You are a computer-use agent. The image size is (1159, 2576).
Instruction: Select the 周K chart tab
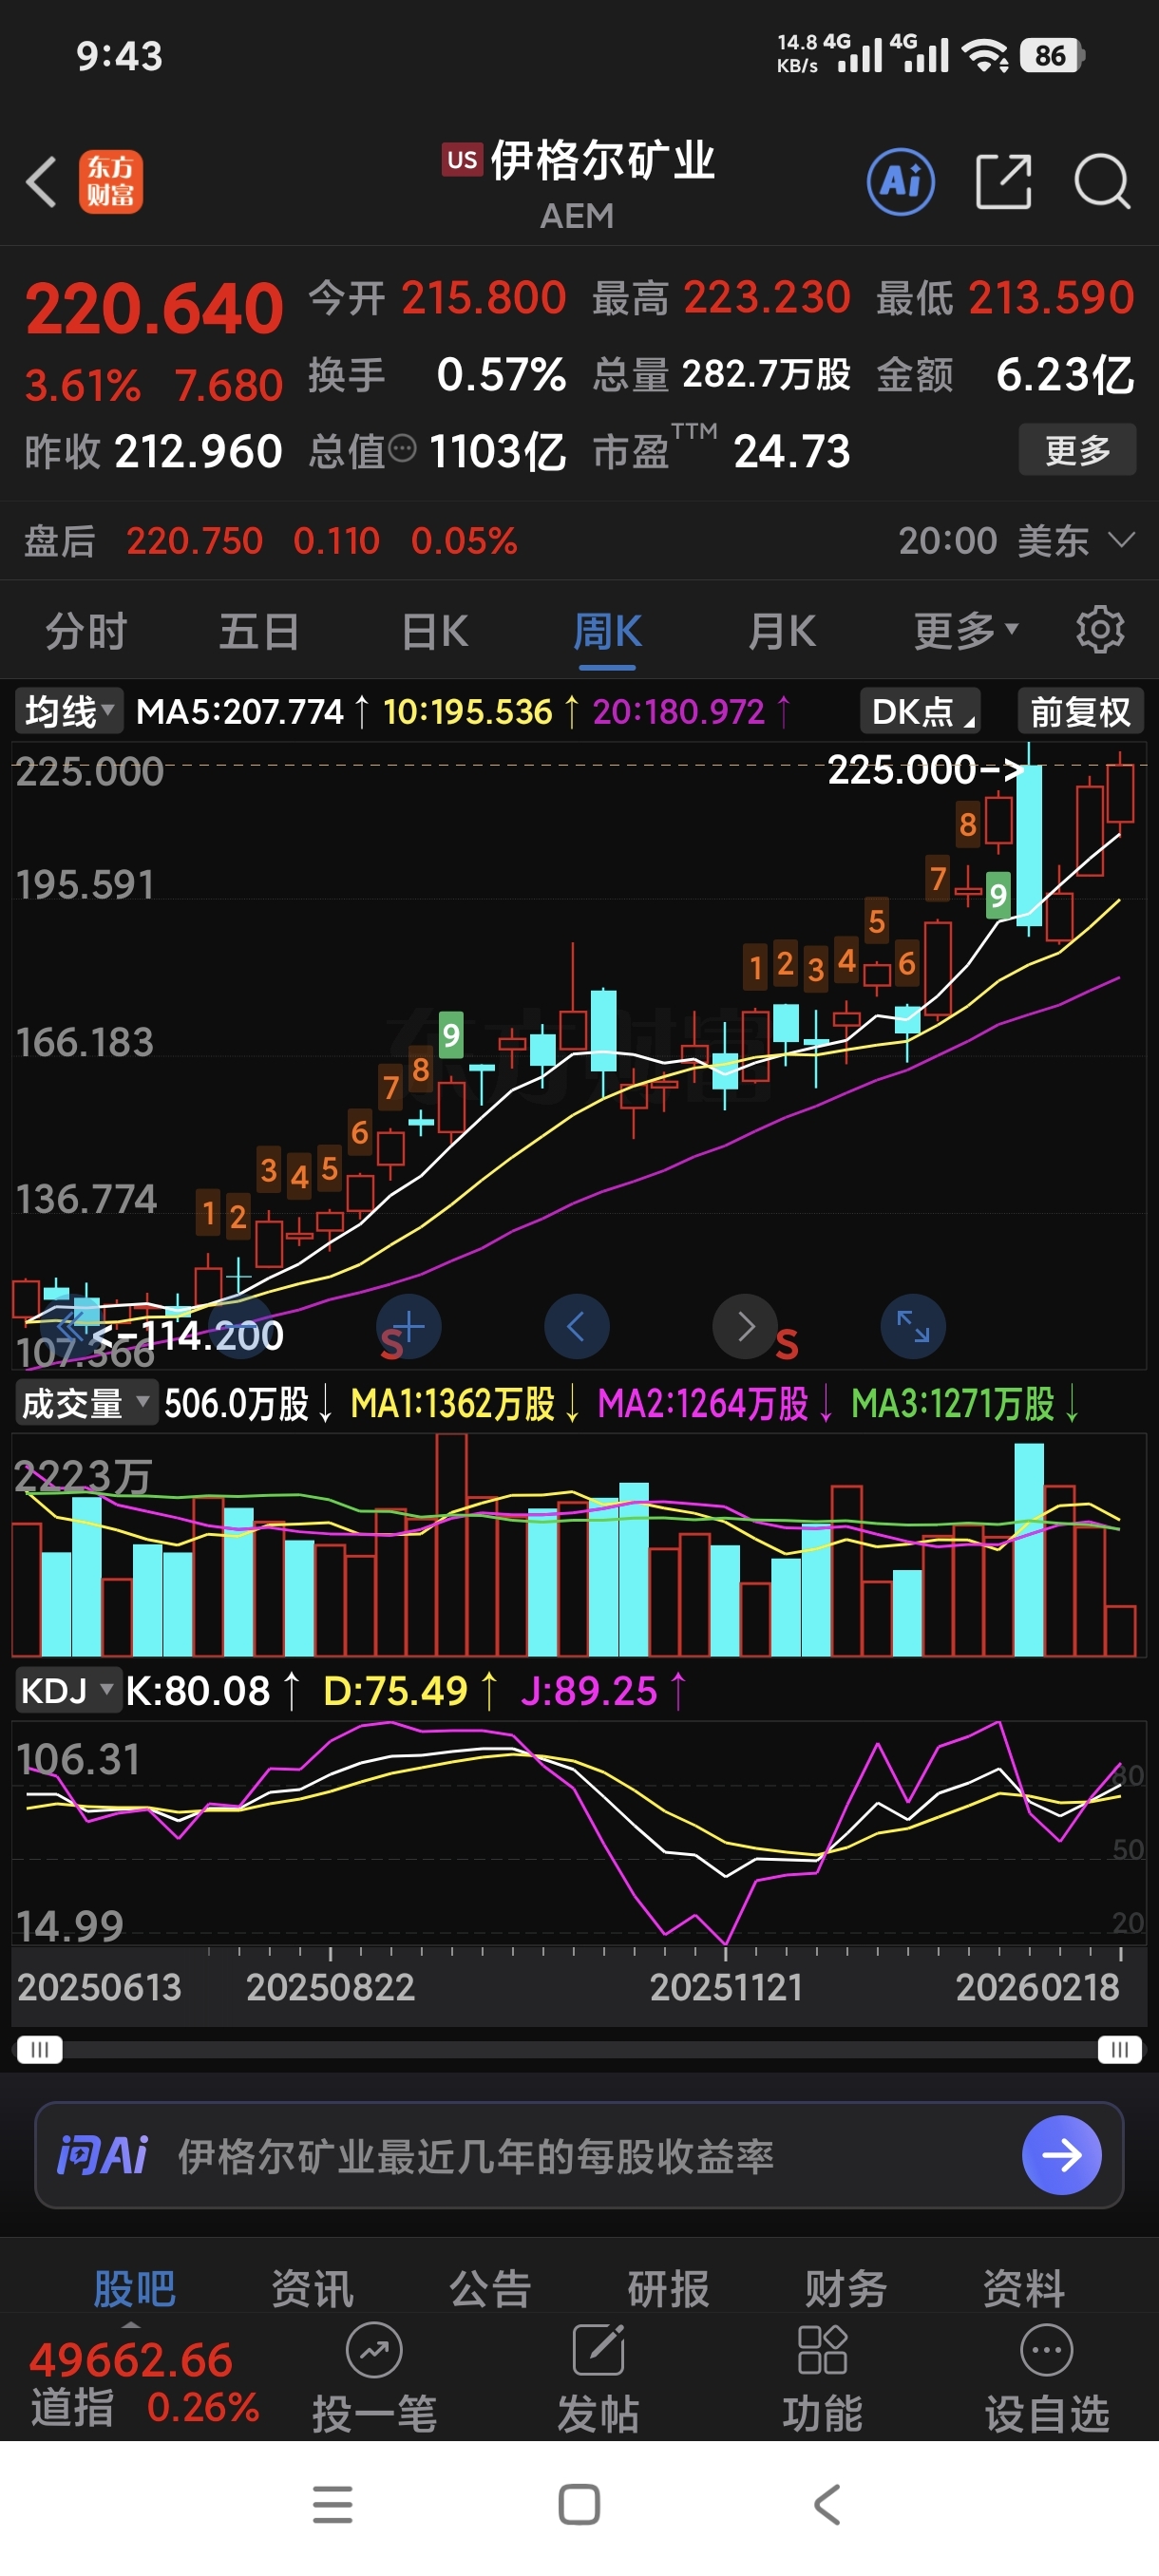pos(607,631)
